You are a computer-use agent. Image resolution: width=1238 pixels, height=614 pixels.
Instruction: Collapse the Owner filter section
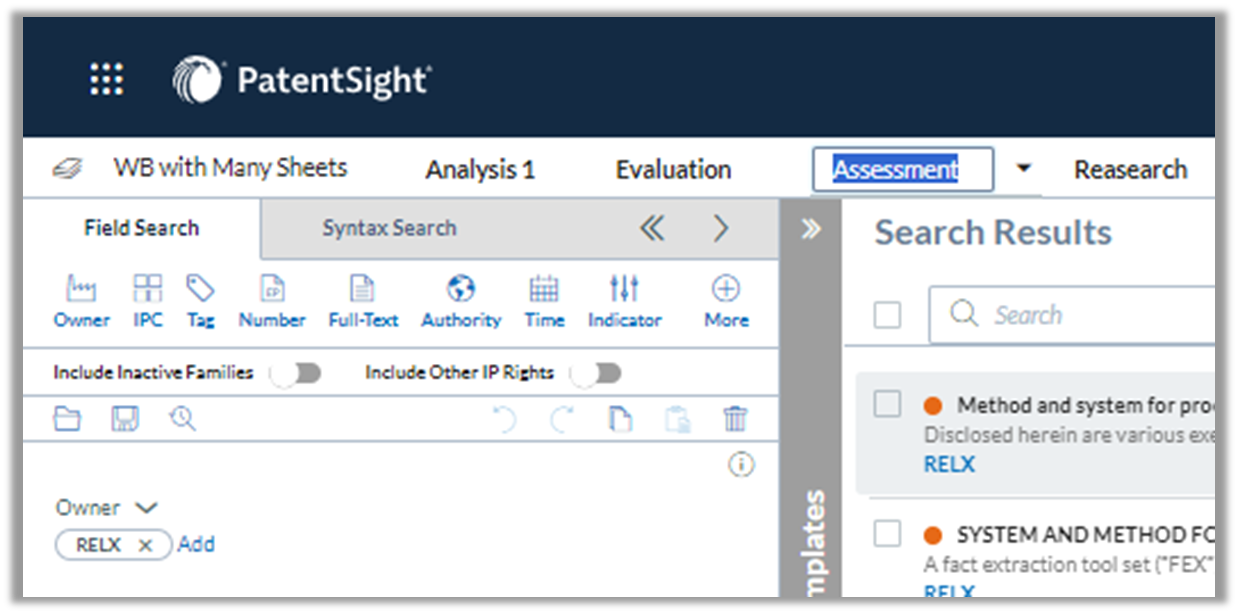145,507
